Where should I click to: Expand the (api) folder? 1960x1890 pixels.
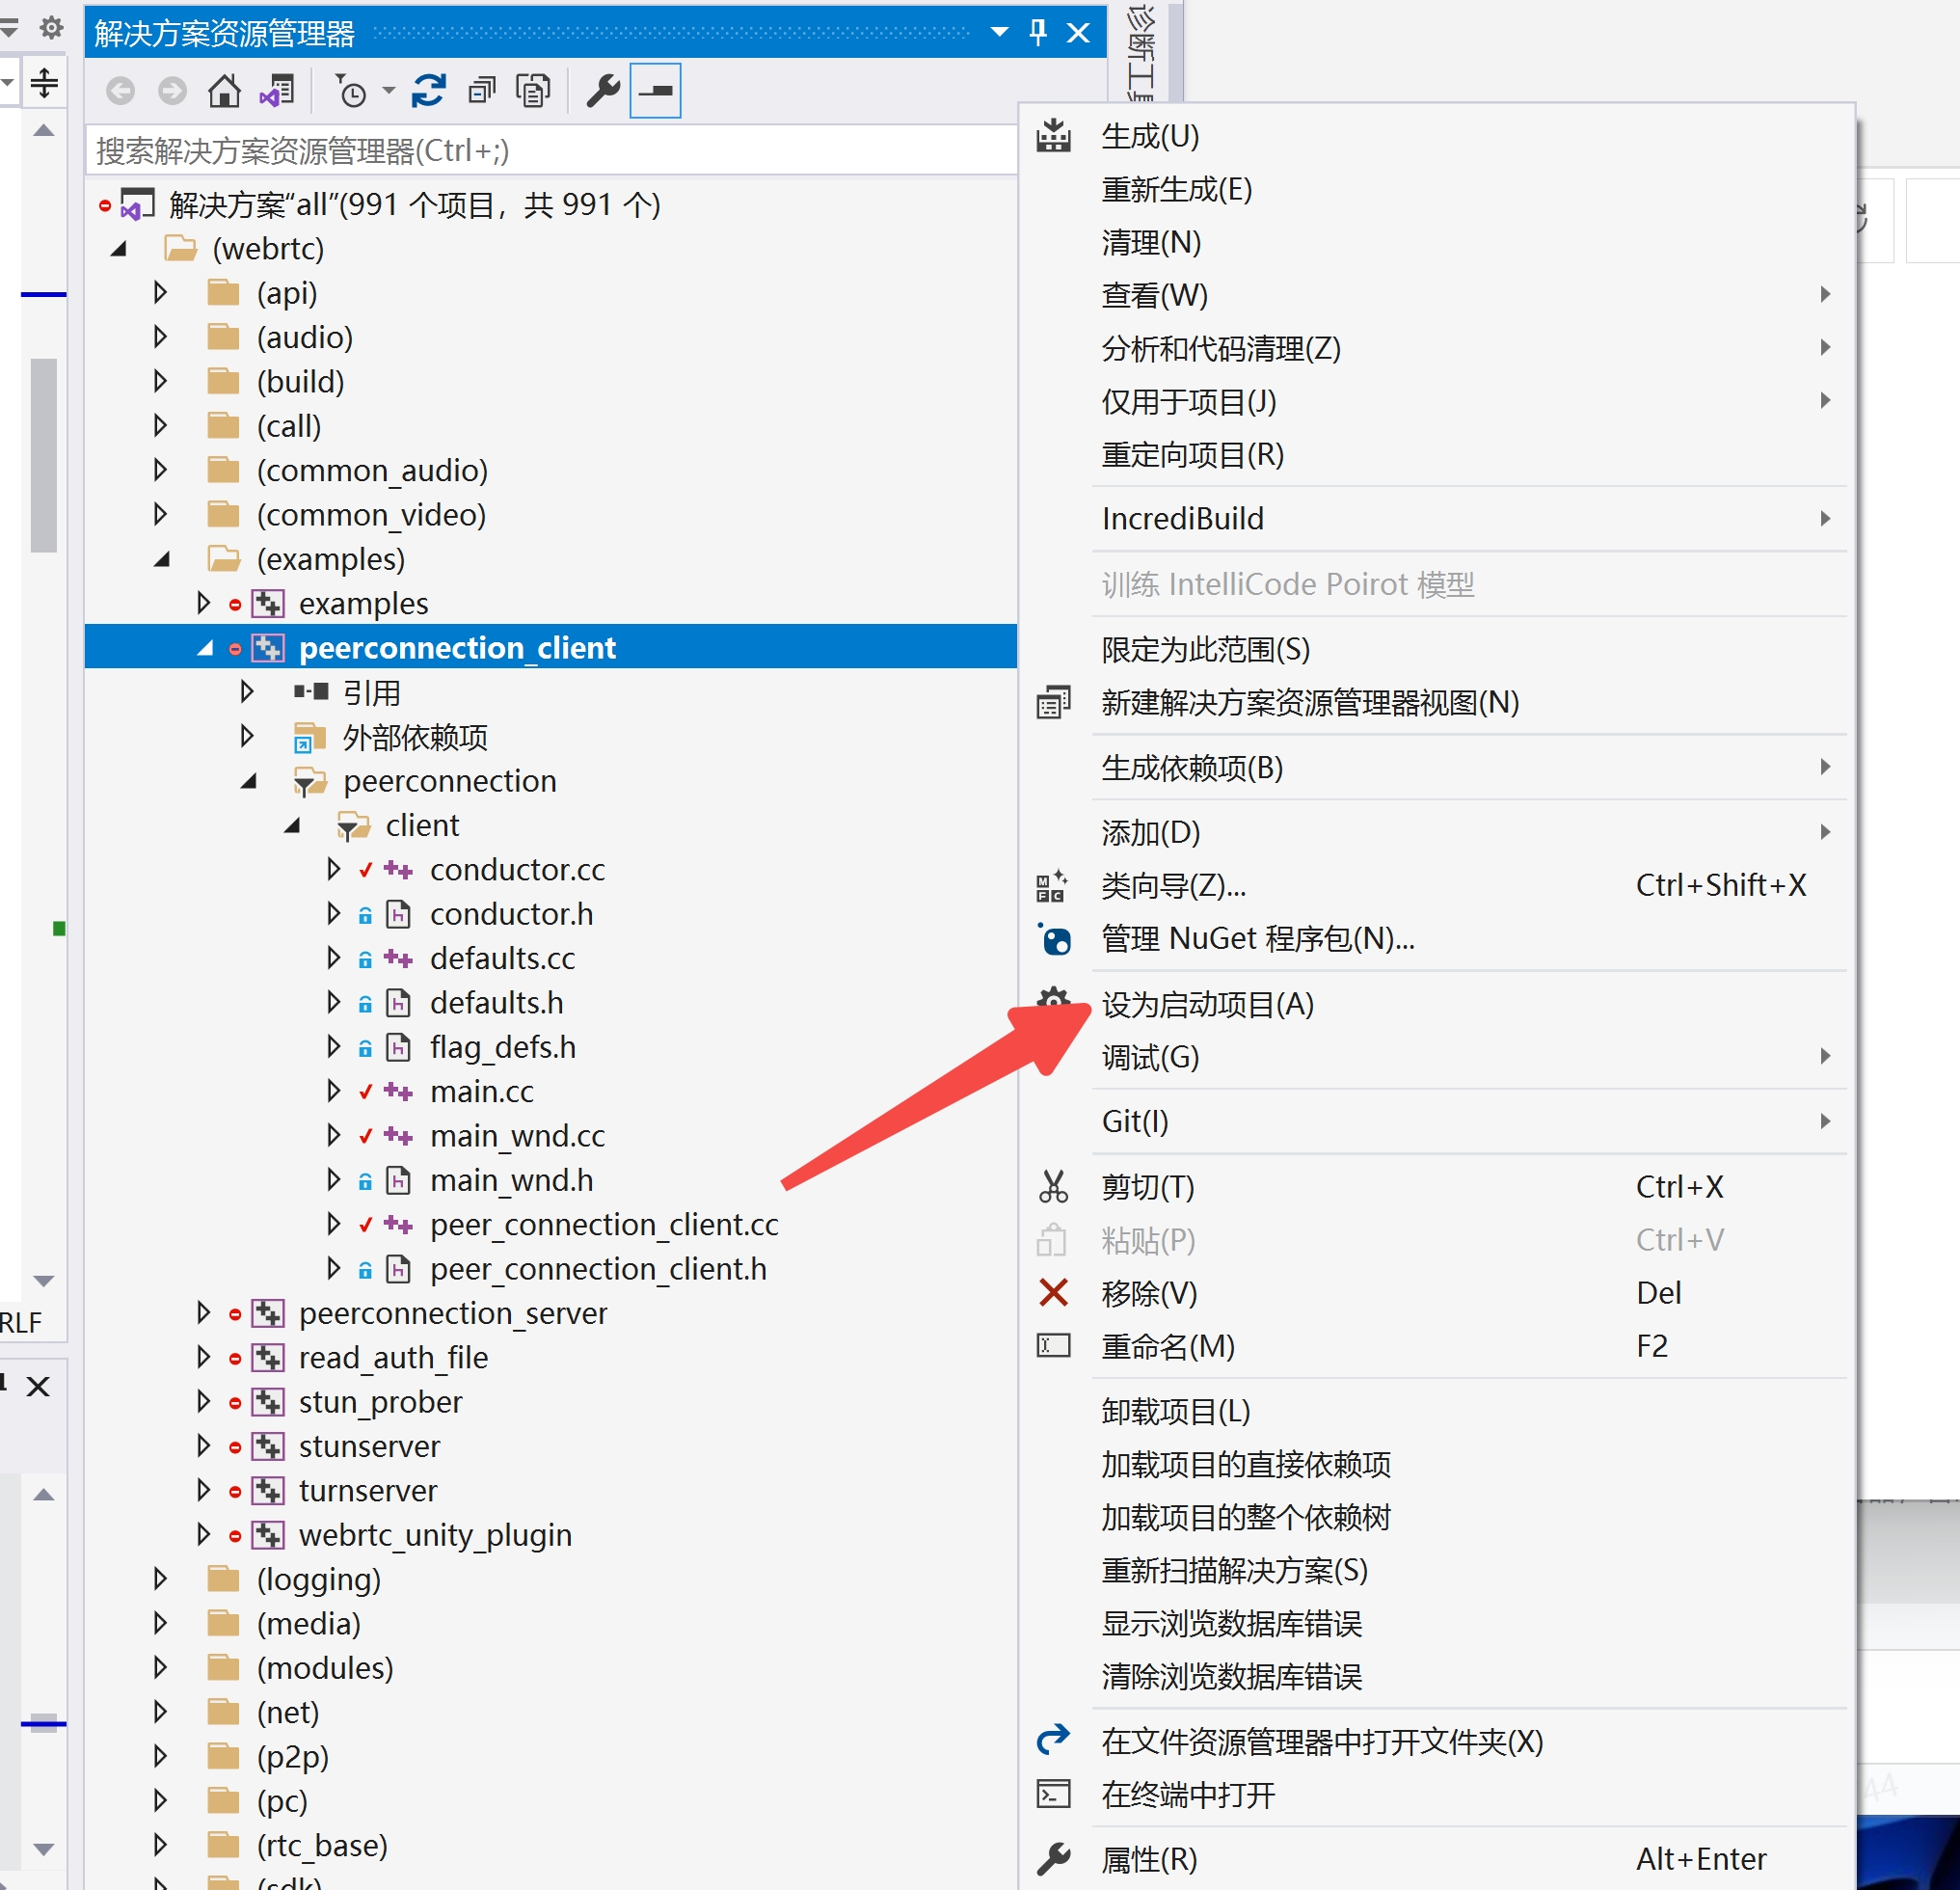click(161, 293)
